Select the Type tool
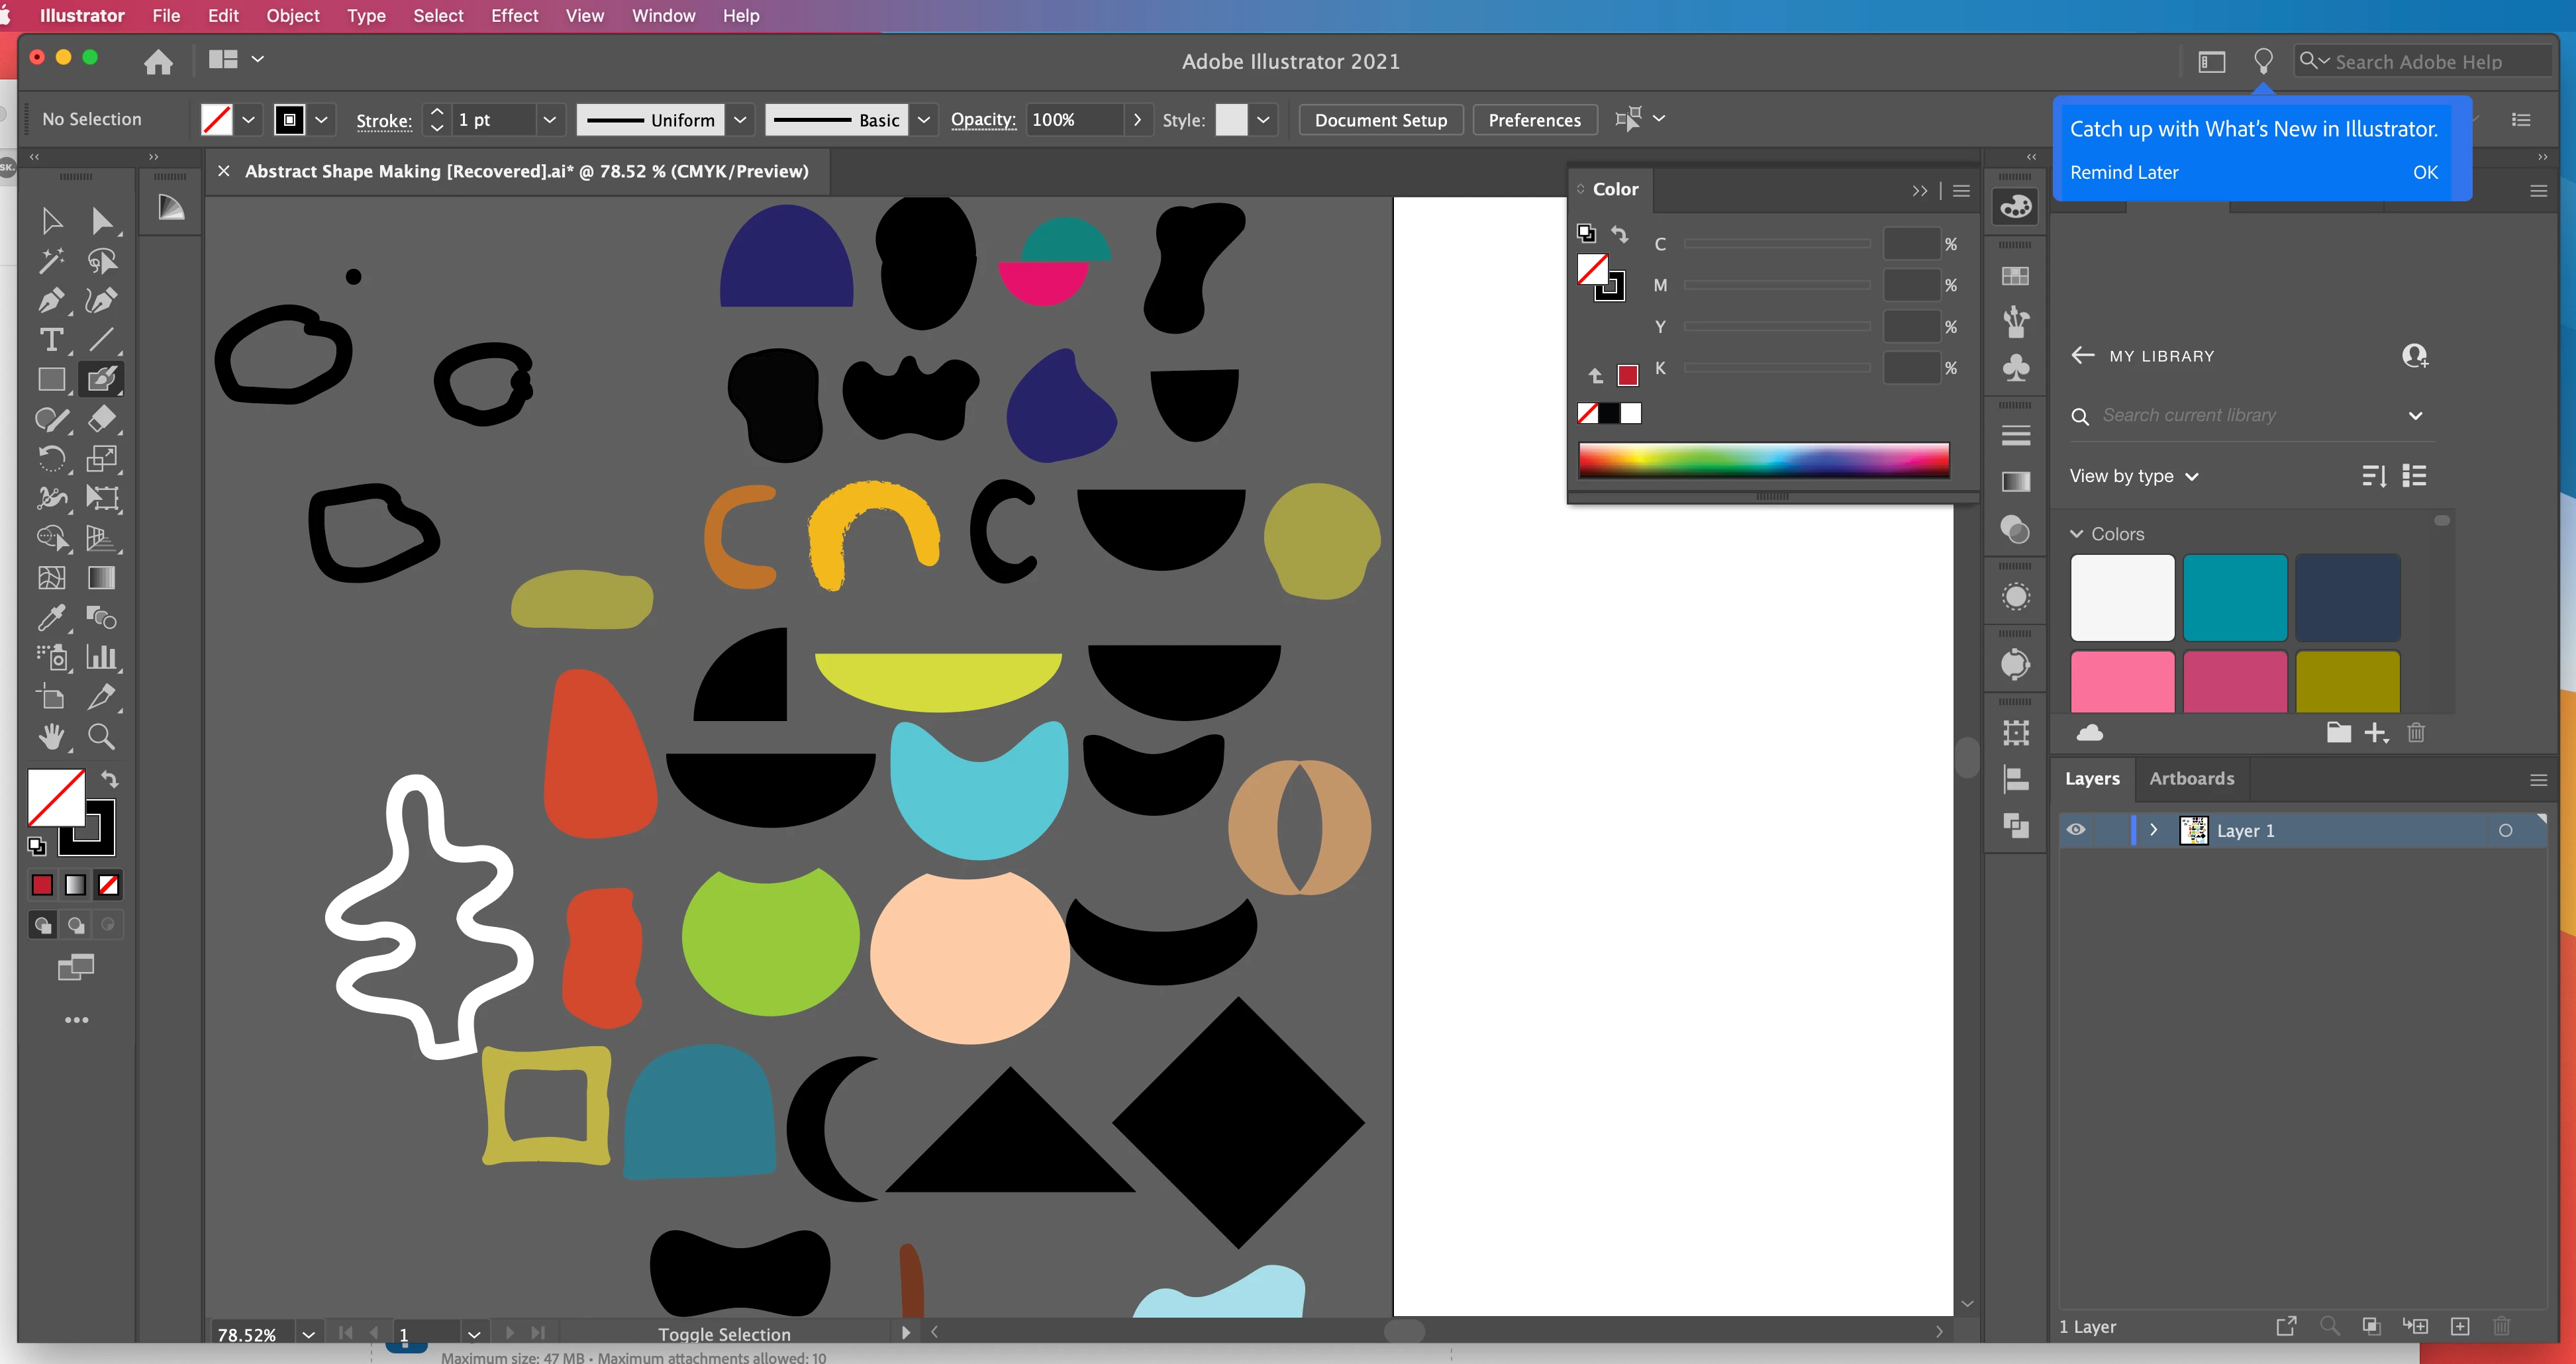Viewport: 2576px width, 1364px height. [51, 340]
